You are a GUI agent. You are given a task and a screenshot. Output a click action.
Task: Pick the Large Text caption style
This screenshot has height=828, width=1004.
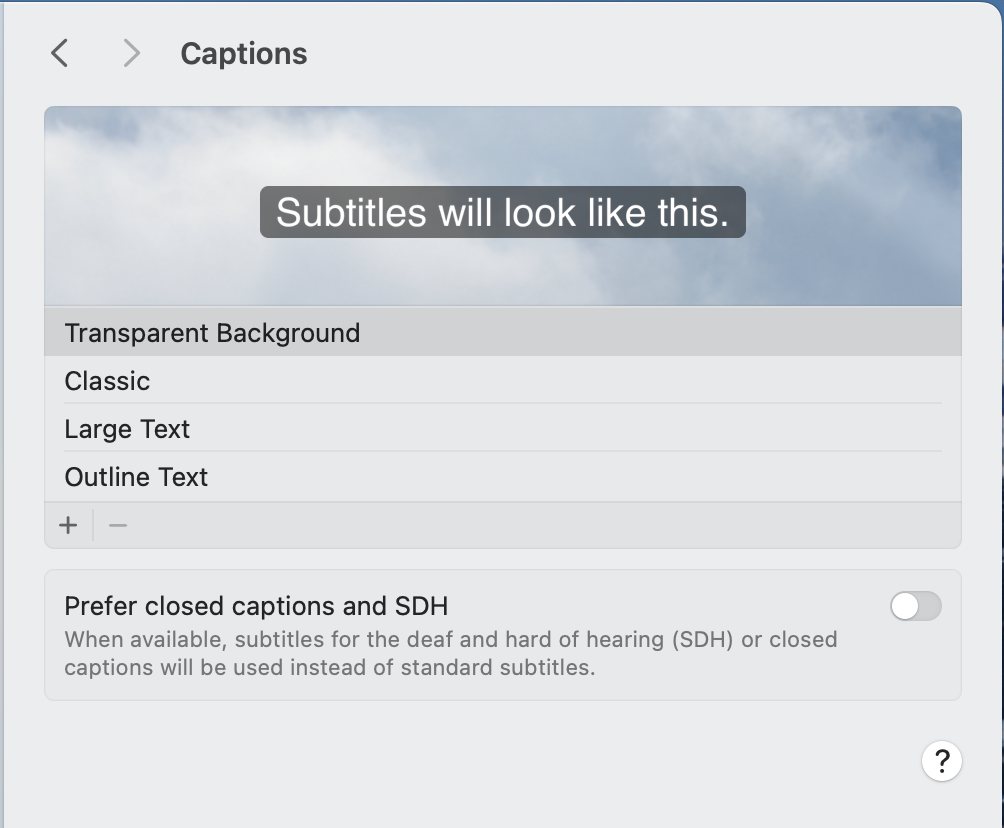127,429
